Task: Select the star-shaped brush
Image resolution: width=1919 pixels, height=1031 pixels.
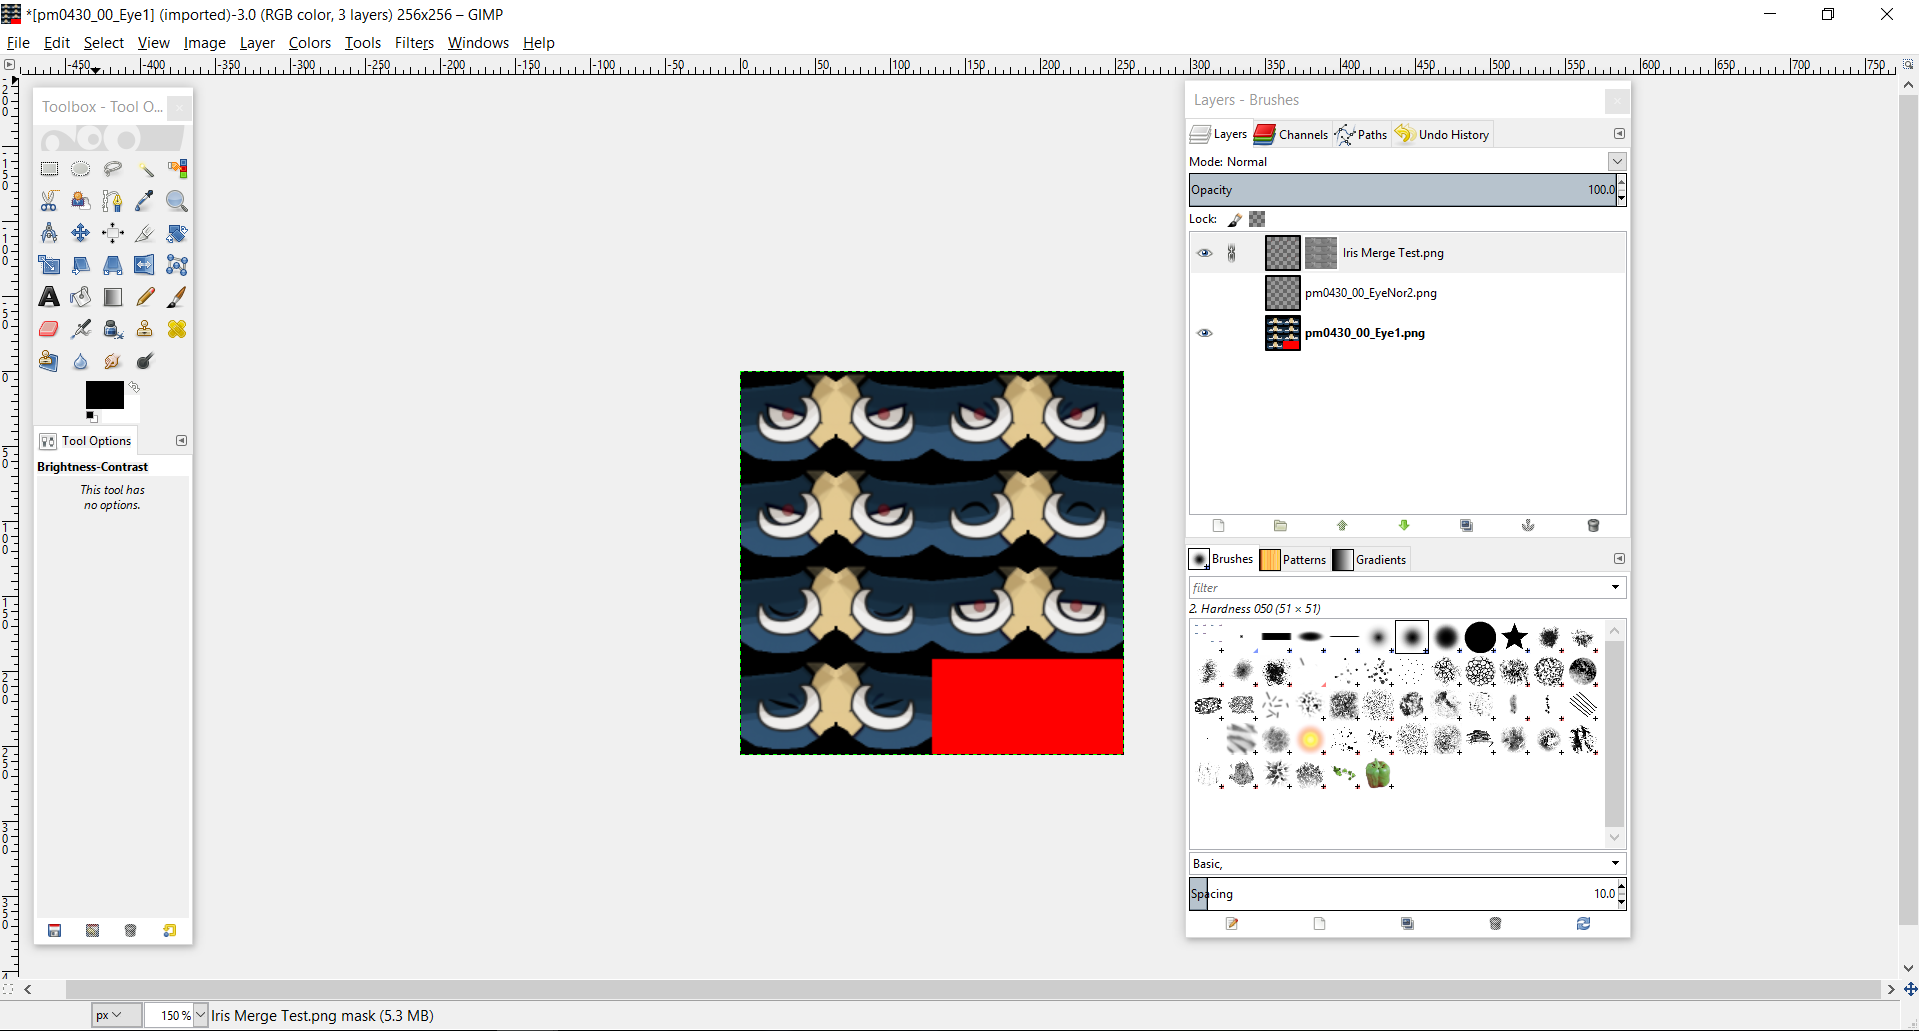Action: (x=1515, y=637)
